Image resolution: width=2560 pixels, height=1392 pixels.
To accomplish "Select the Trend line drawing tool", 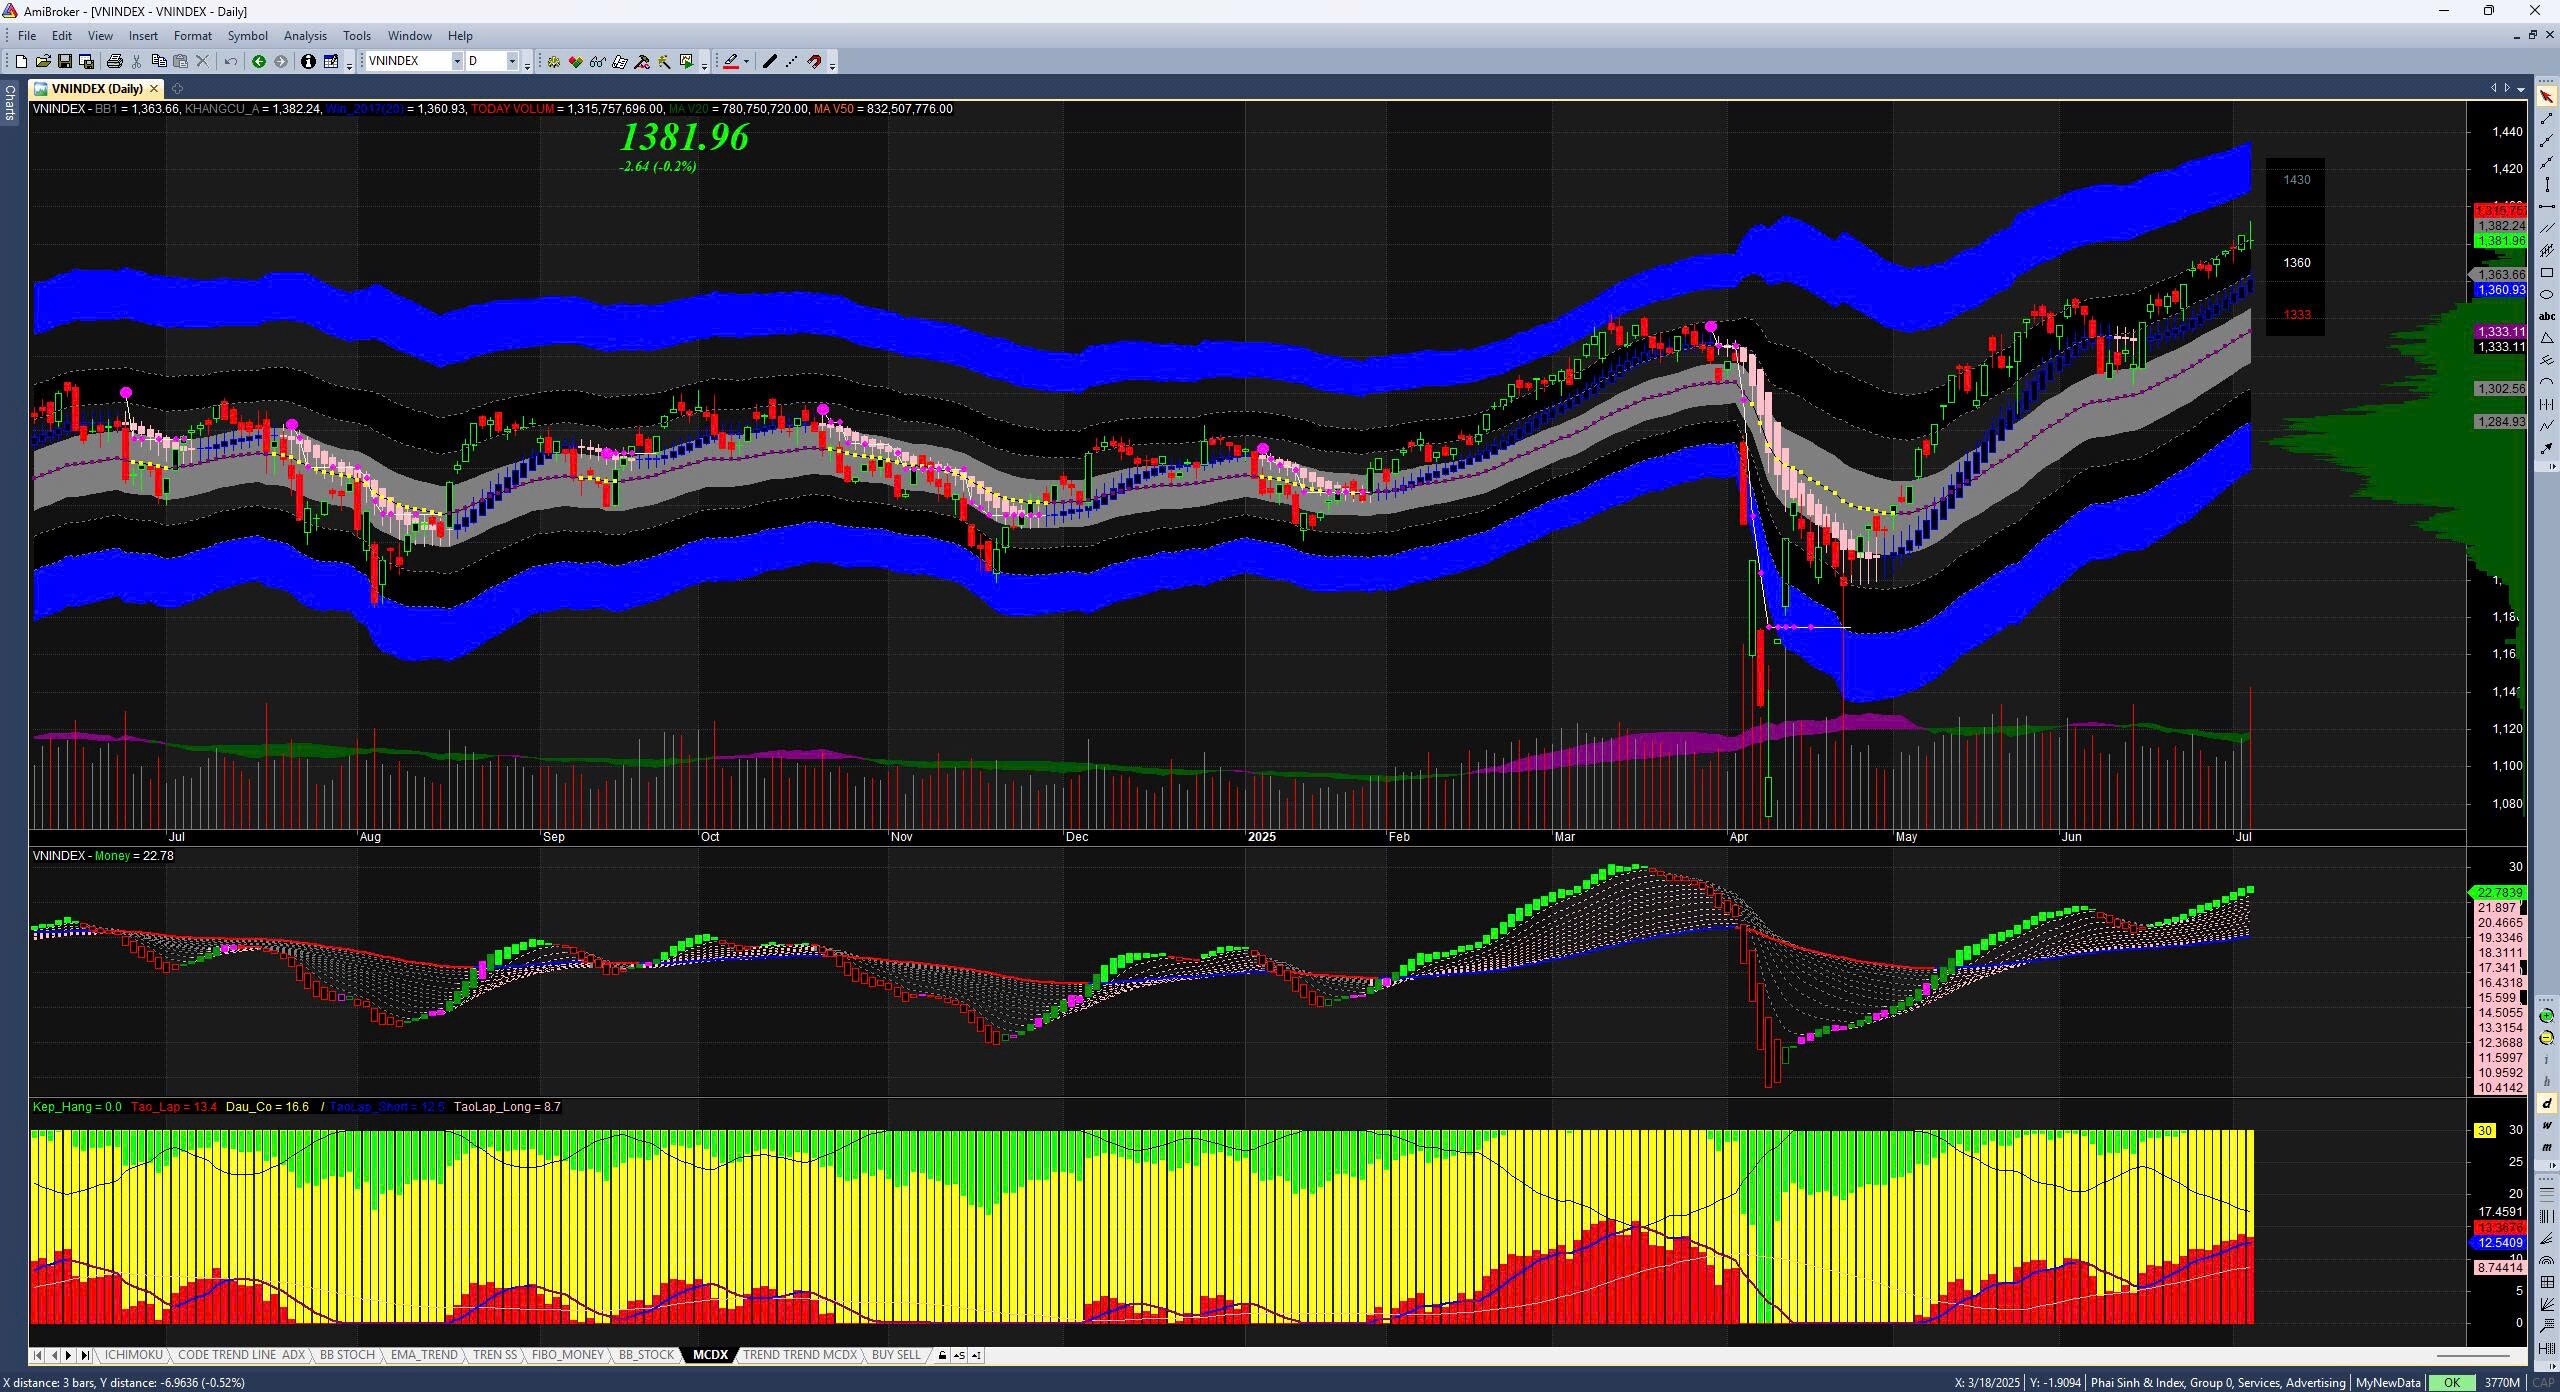I will (x=2547, y=119).
